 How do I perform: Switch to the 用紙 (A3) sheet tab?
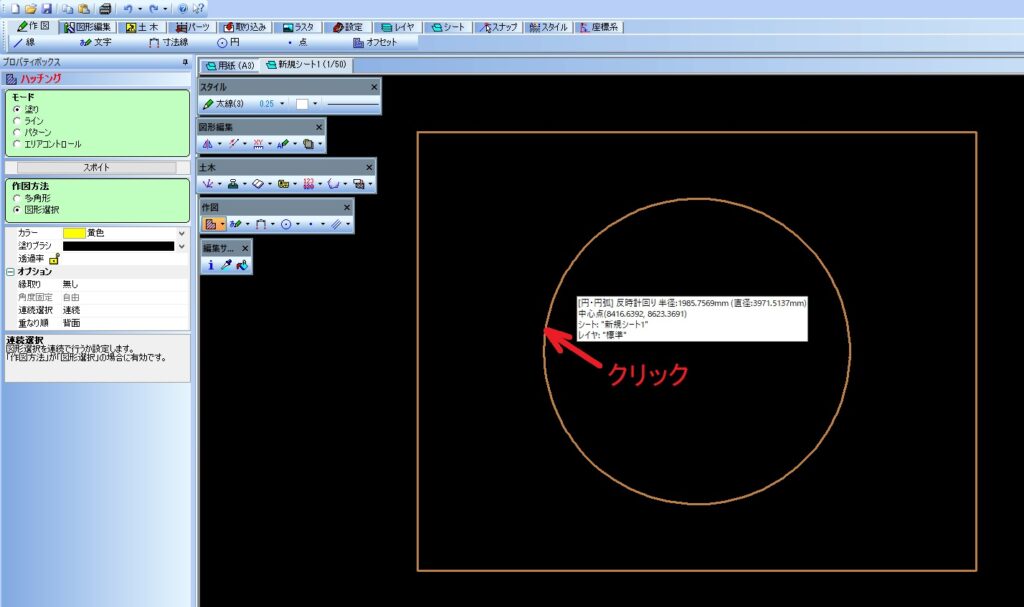231,65
